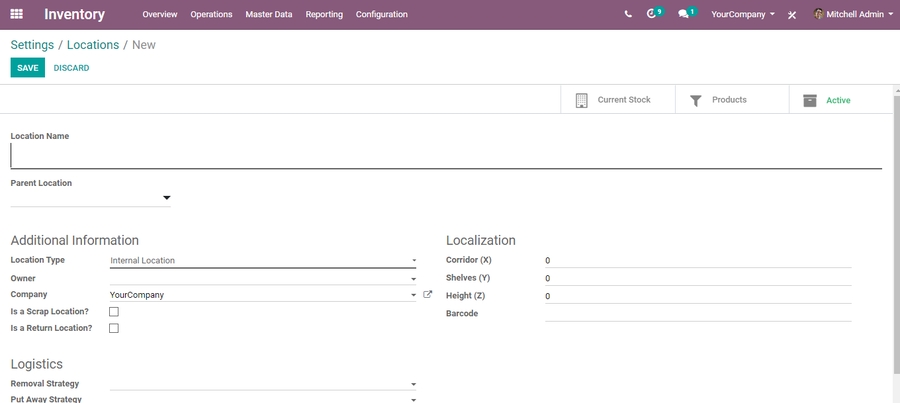Open the chat messages icon
The width and height of the screenshot is (900, 403).
coord(684,15)
